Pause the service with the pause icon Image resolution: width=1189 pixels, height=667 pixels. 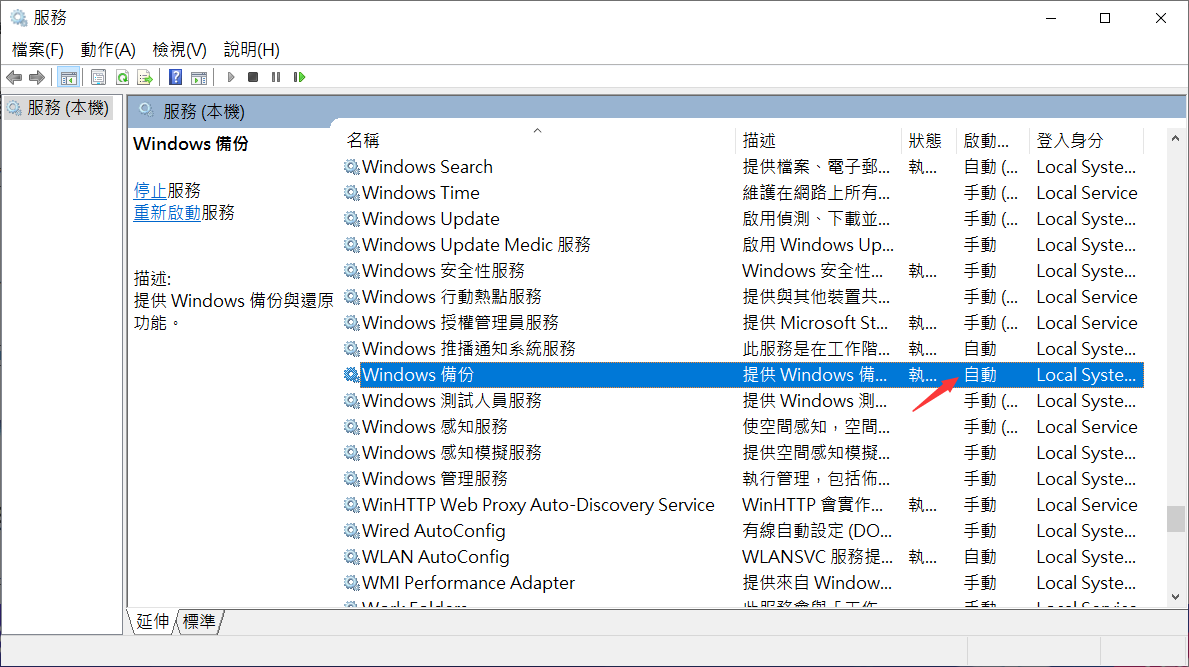pyautogui.click(x=276, y=77)
